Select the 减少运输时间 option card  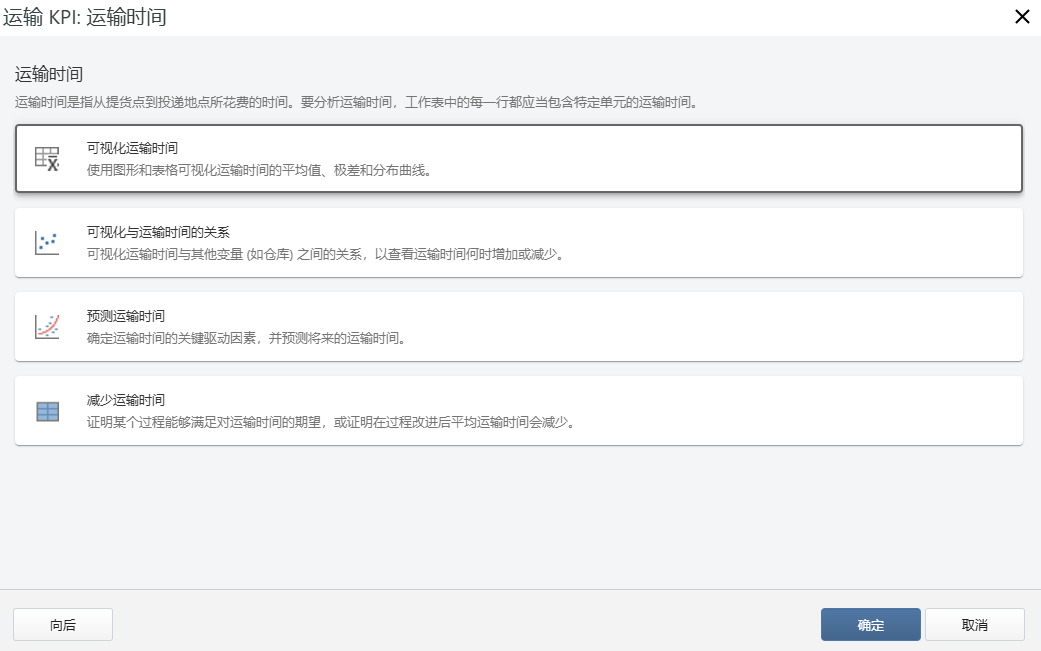[x=520, y=410]
